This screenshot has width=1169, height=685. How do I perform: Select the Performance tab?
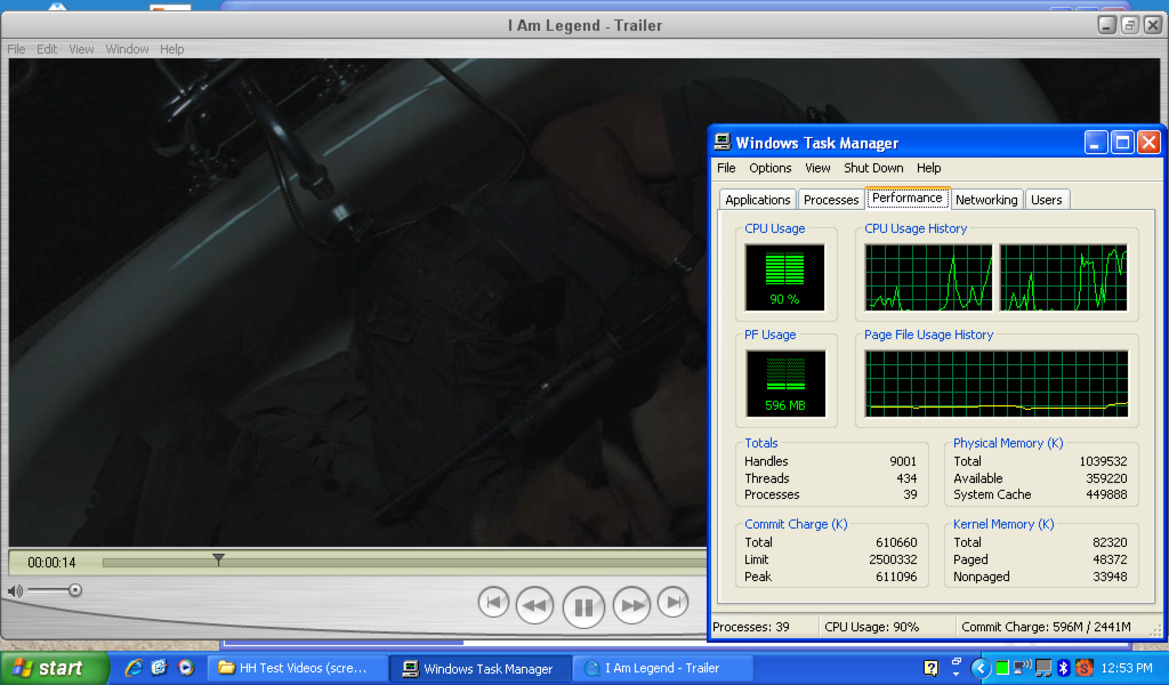[907, 198]
